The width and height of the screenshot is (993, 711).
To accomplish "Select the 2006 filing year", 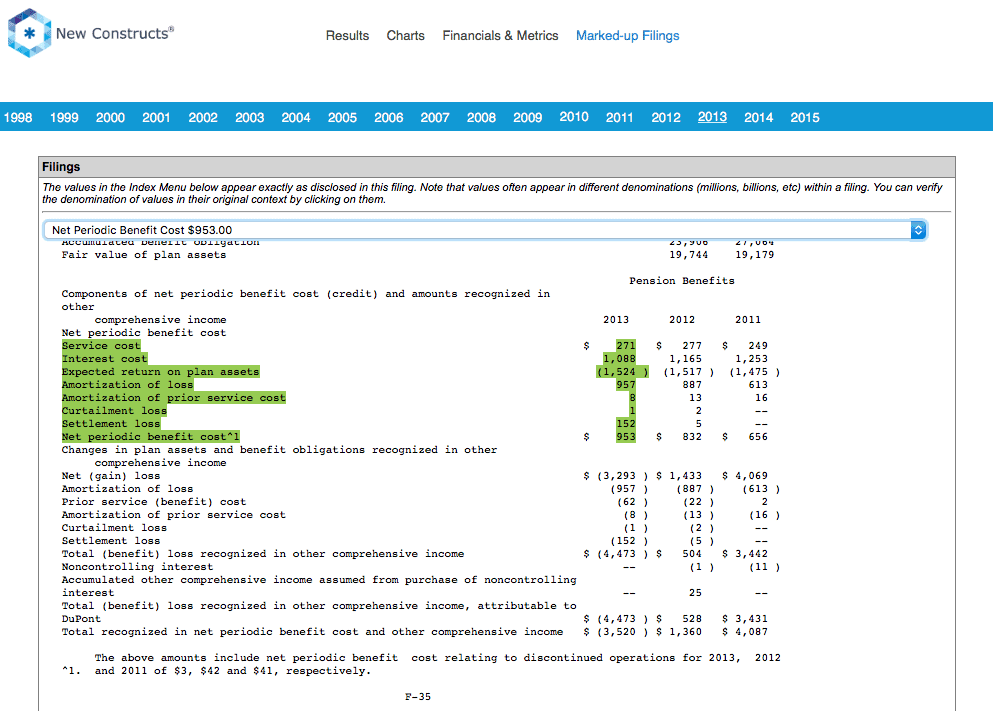I will tap(388, 117).
